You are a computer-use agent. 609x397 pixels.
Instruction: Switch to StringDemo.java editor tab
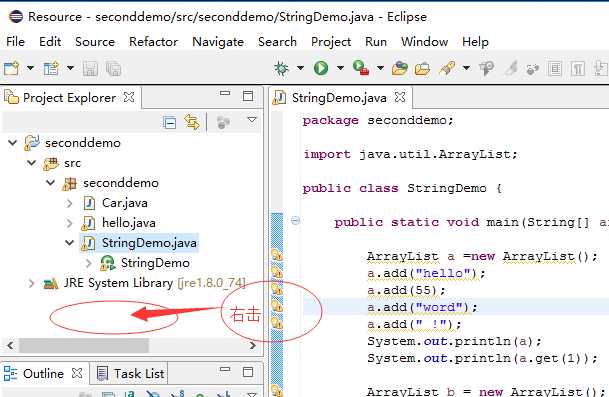click(x=339, y=98)
